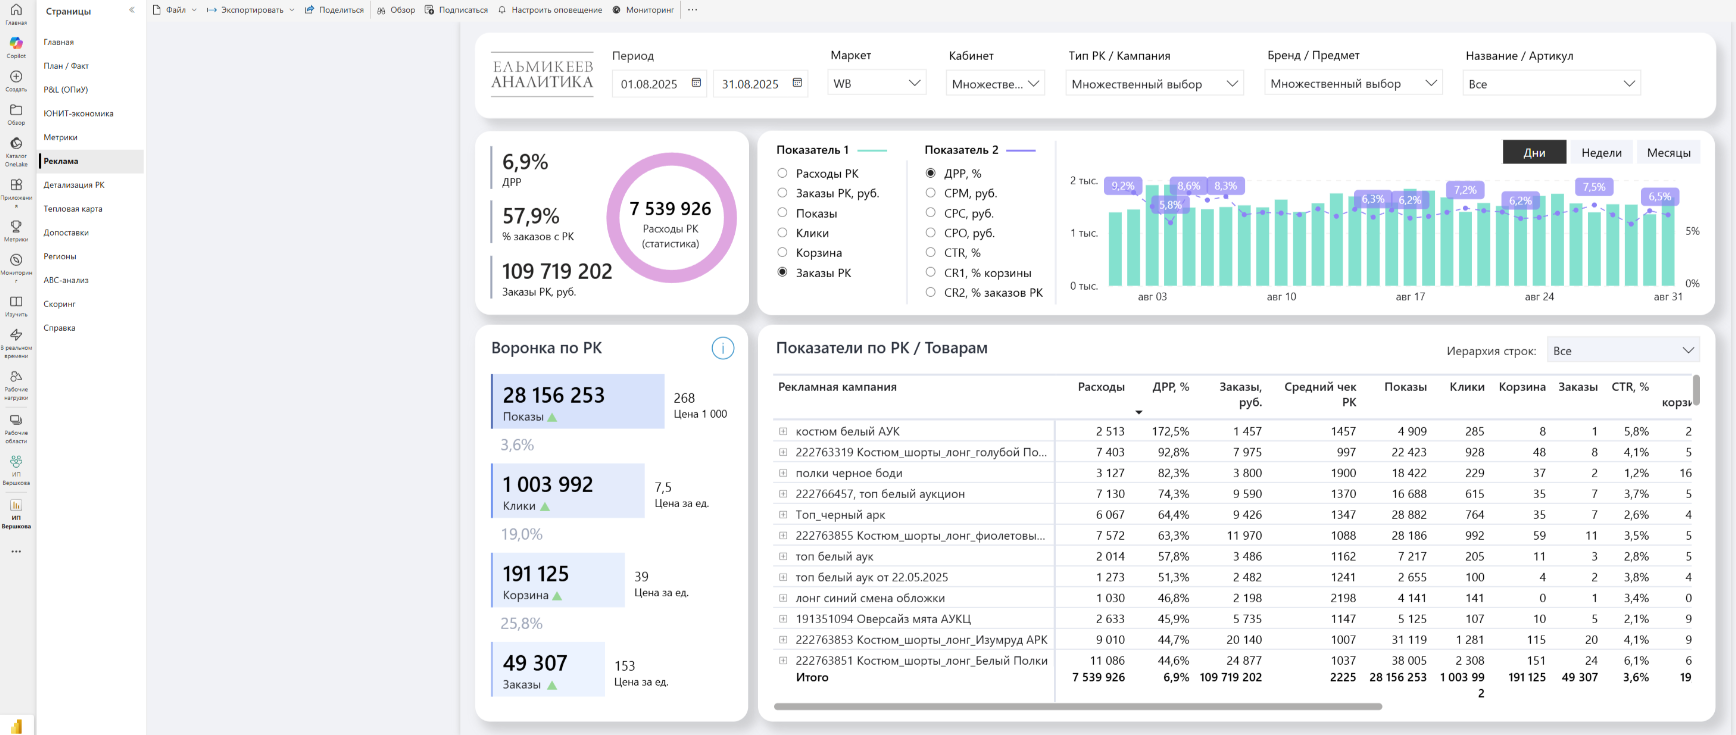Sort the table by ДРР, % column

point(1170,387)
